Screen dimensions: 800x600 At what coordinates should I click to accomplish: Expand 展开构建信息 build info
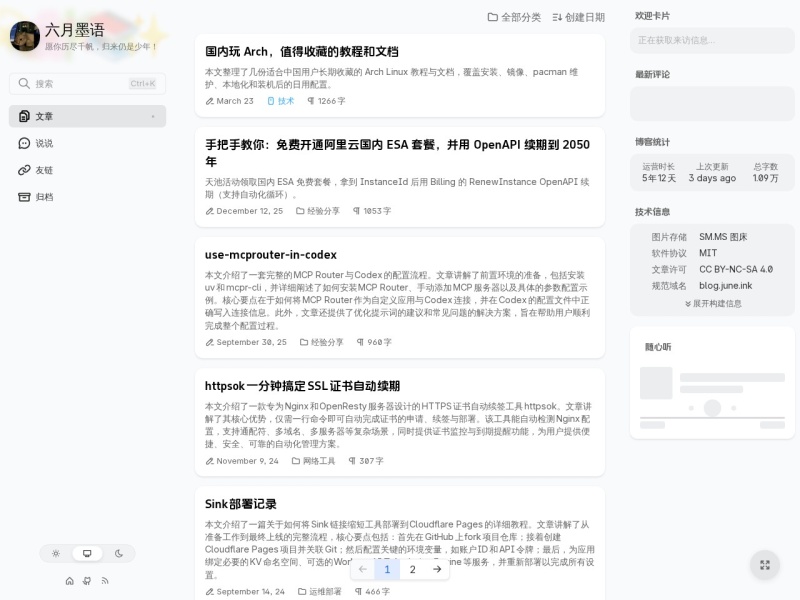[x=713, y=304]
